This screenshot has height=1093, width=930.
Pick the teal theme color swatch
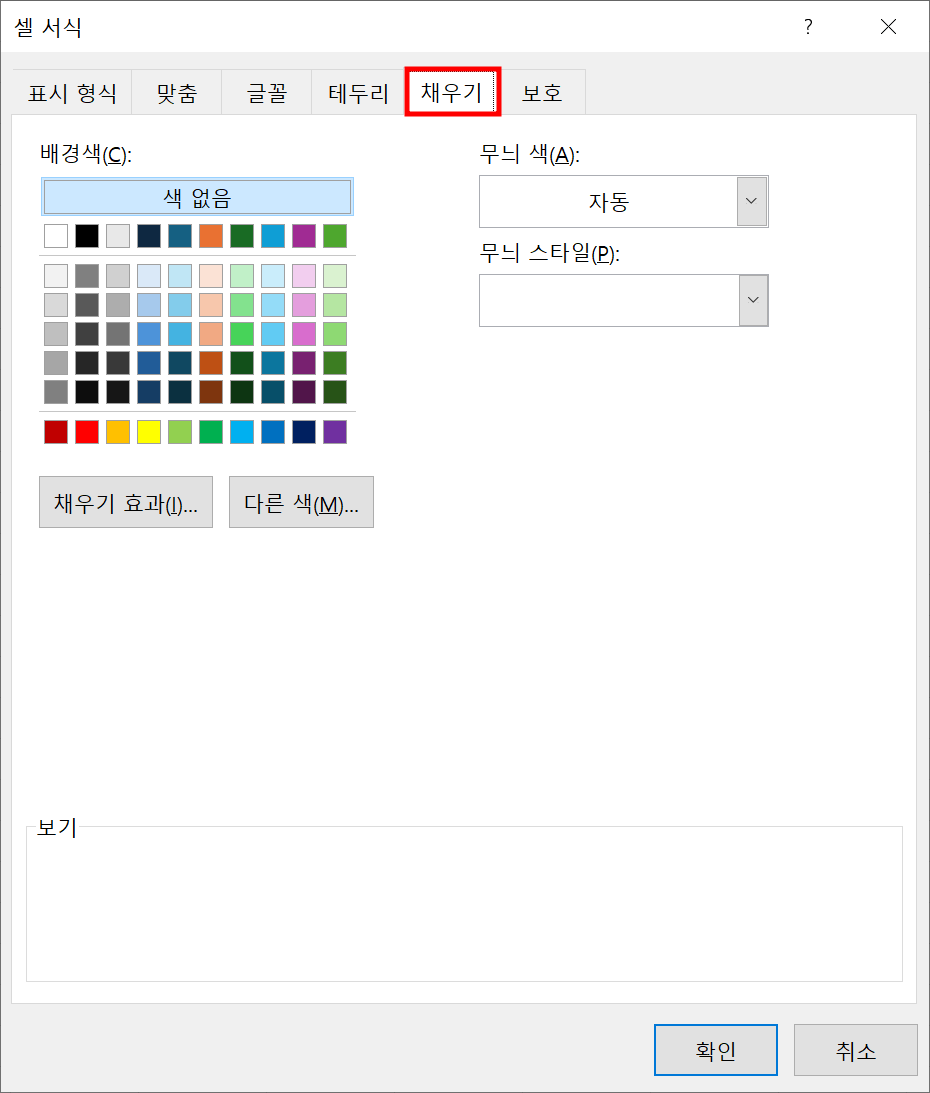point(180,236)
